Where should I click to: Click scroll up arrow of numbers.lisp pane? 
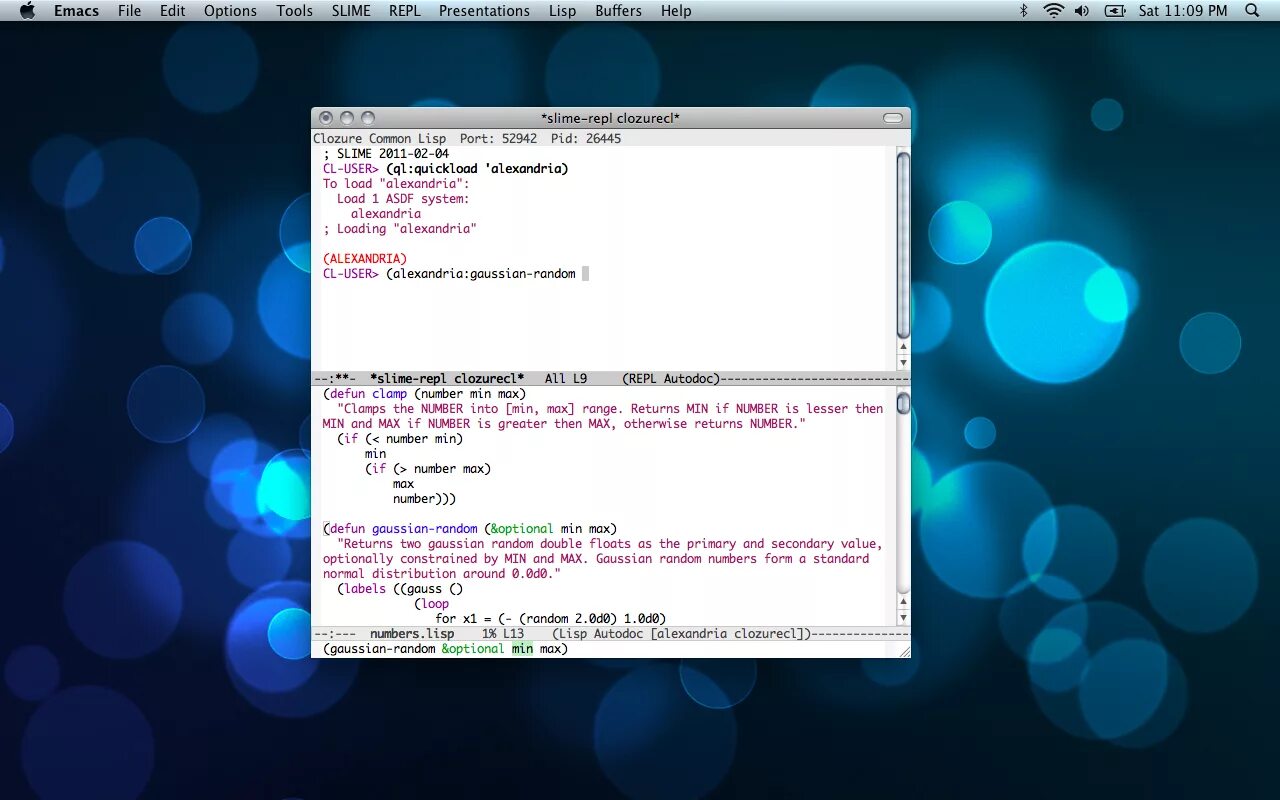pos(903,603)
